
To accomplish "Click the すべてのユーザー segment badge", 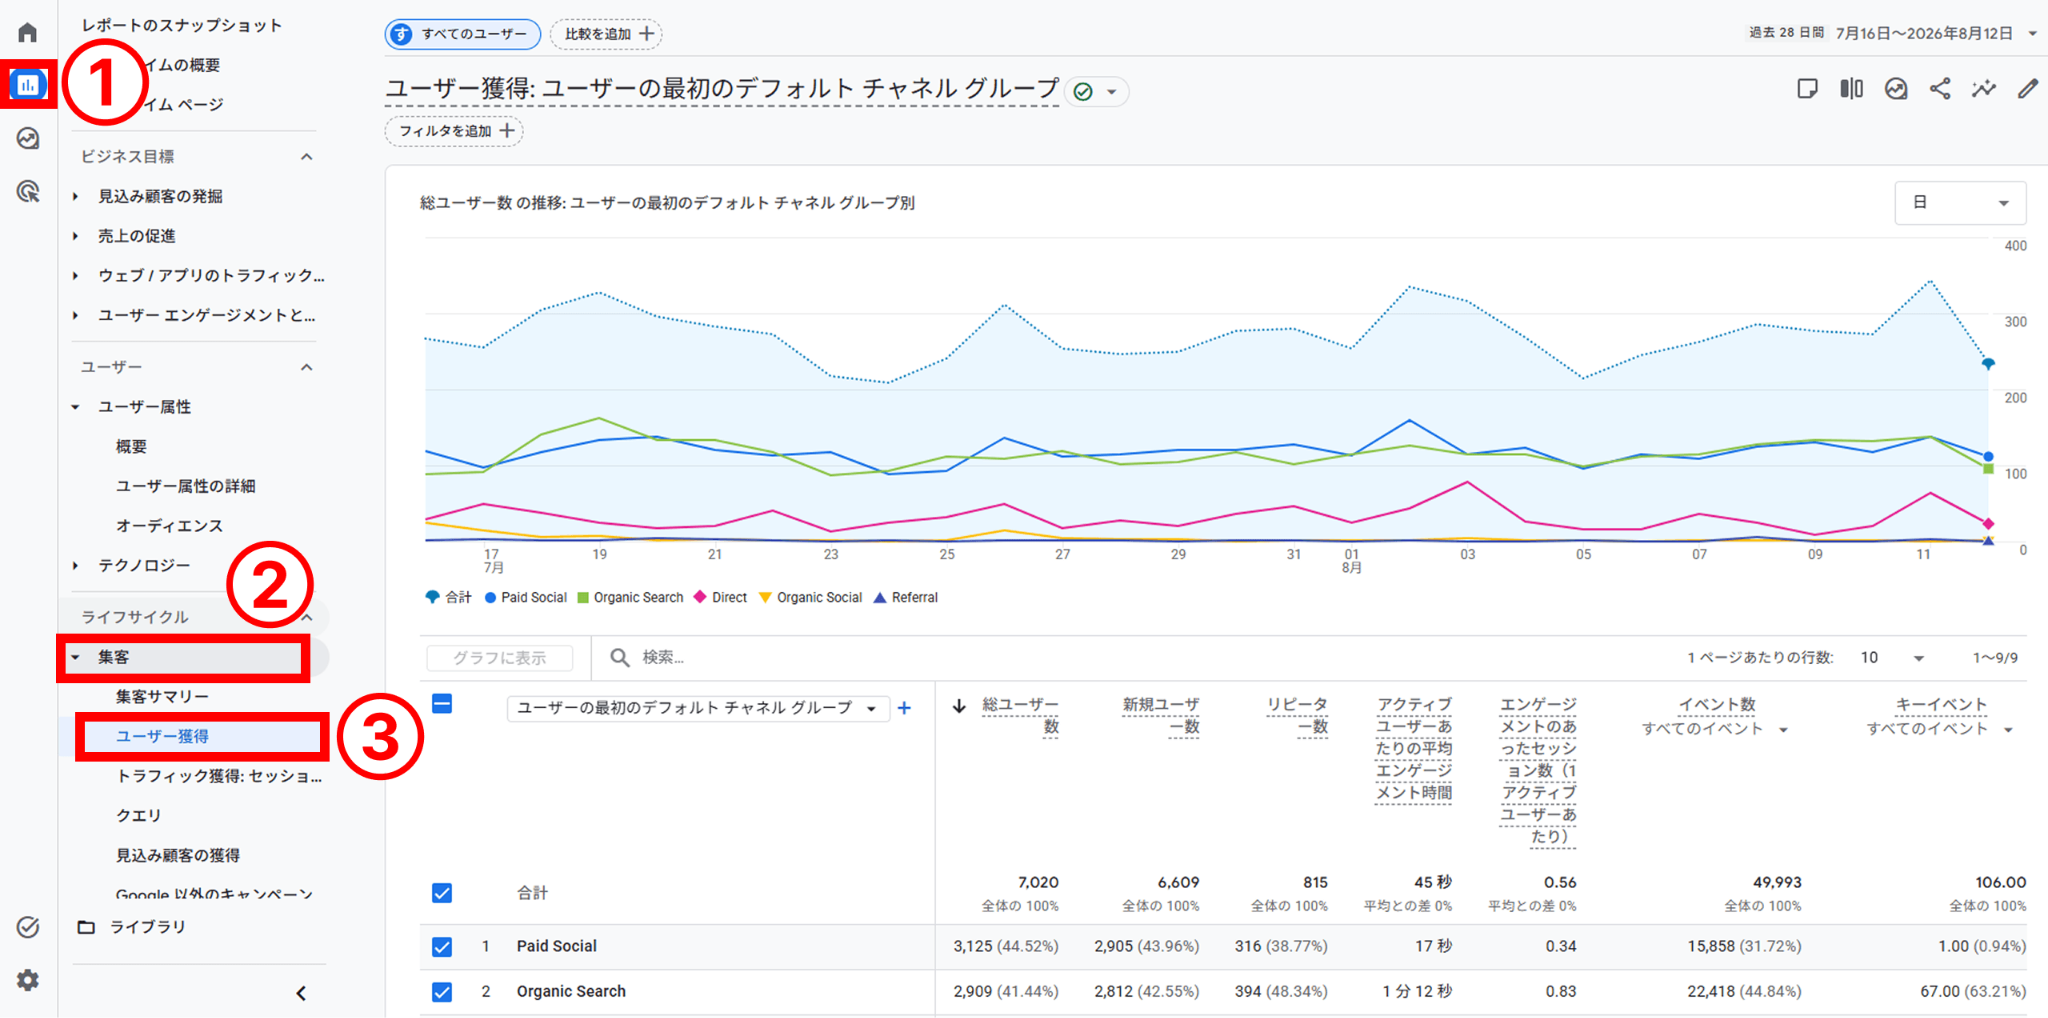I will click(x=463, y=34).
